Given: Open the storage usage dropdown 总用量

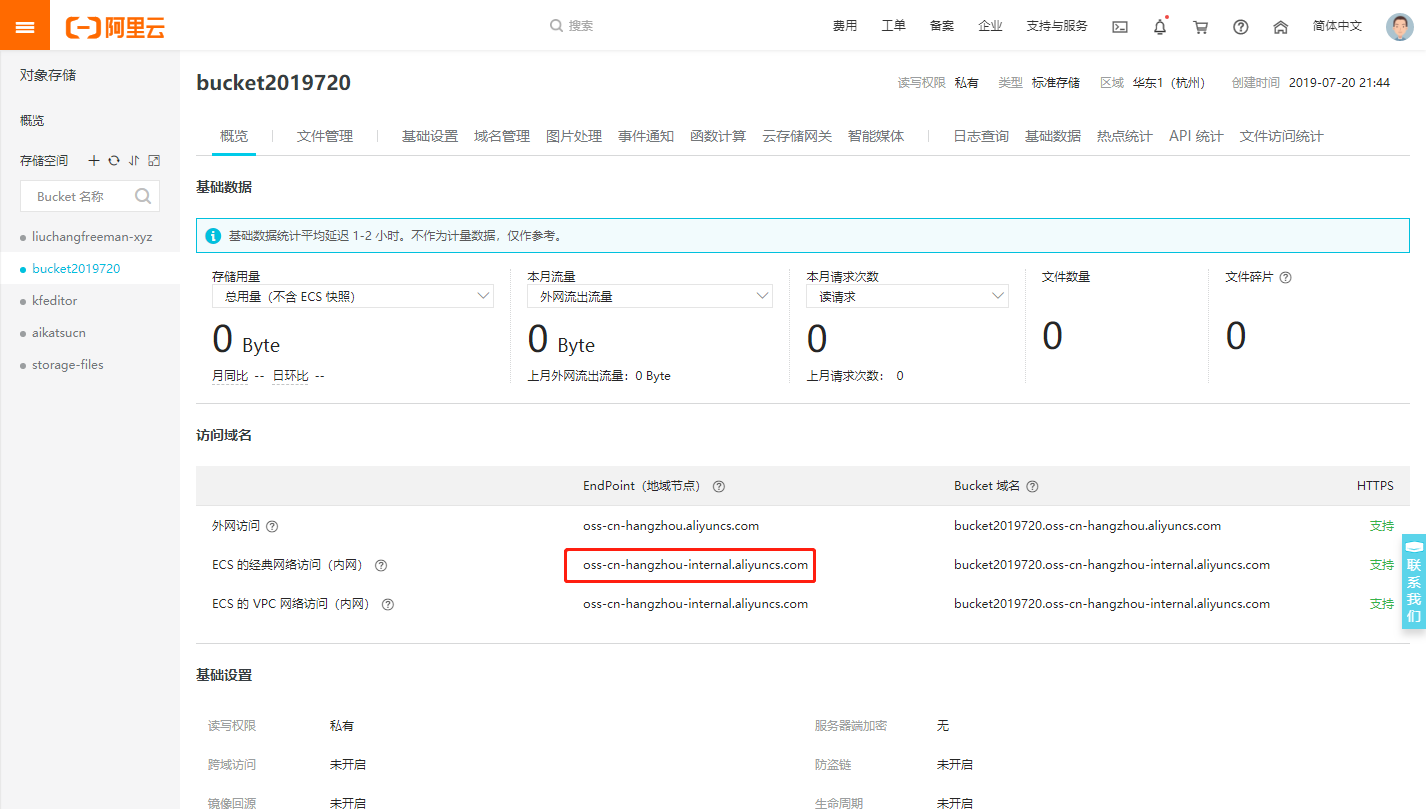Looking at the screenshot, I should [352, 296].
